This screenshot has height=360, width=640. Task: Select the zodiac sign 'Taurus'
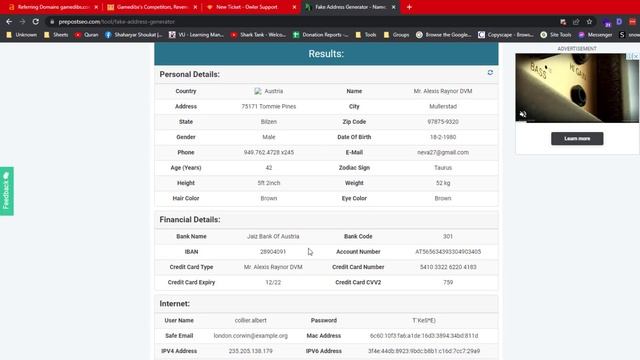pos(443,168)
